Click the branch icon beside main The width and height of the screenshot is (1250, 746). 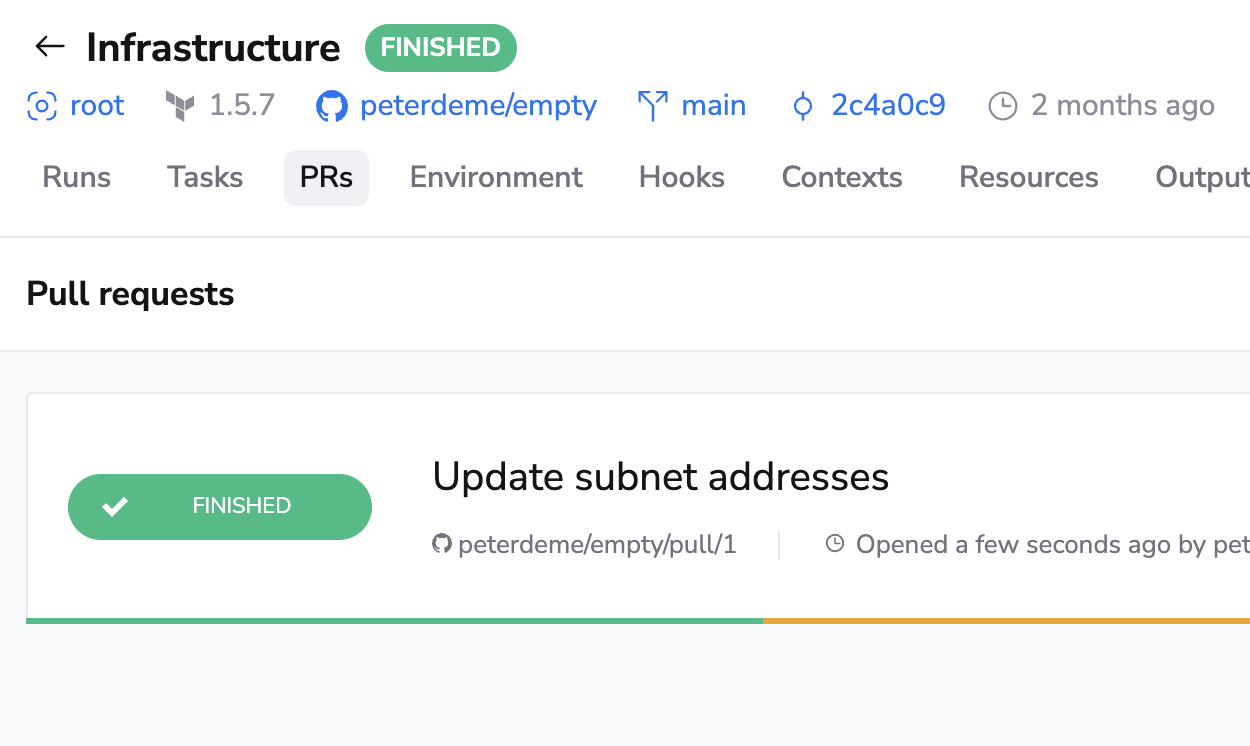[x=653, y=106]
